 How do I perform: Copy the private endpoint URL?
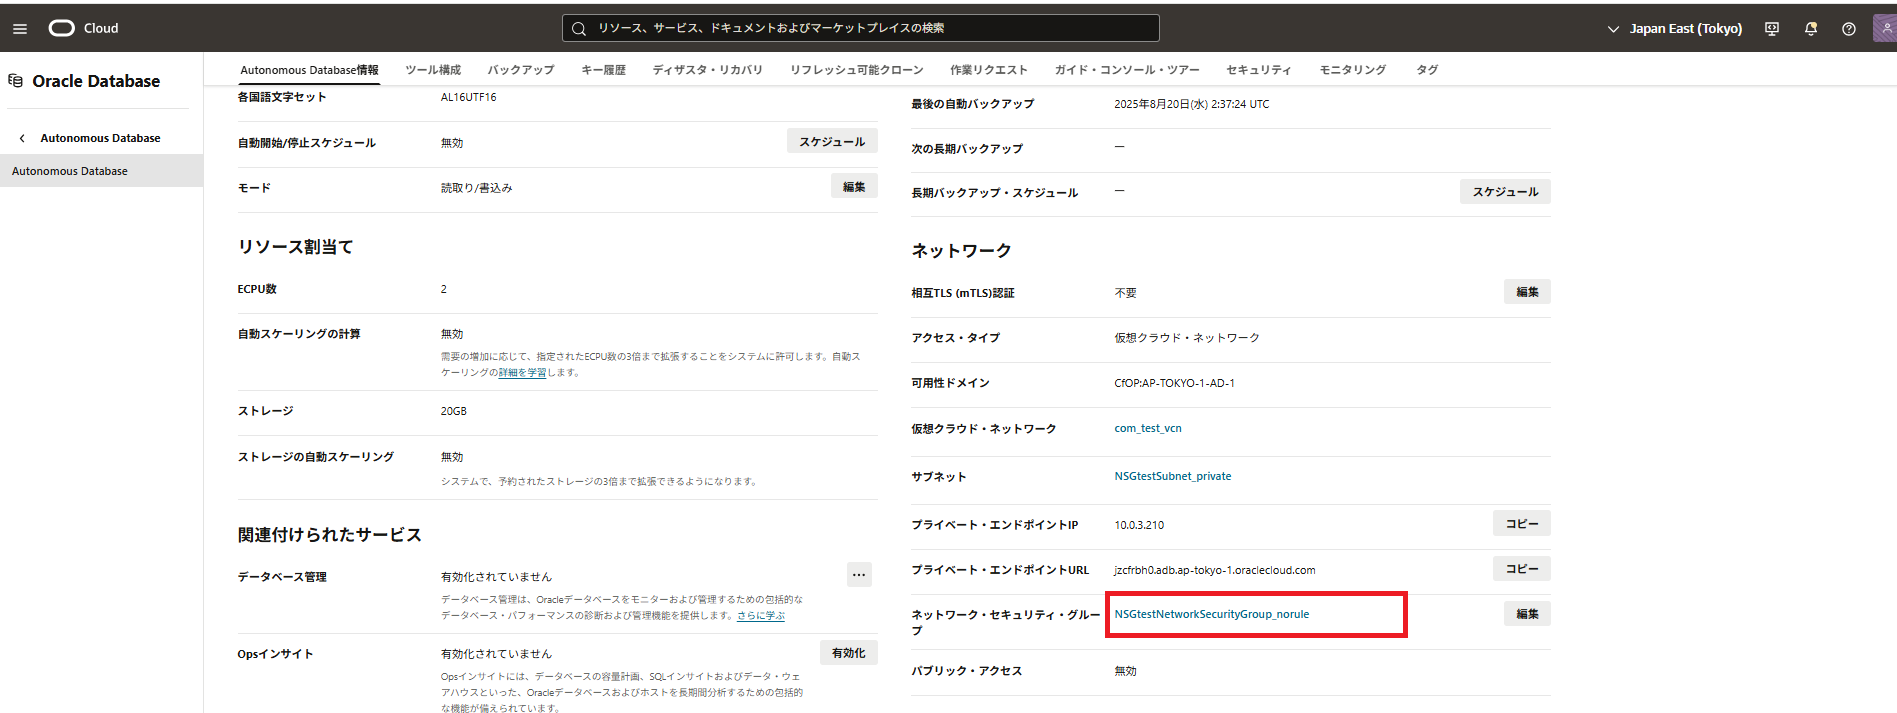[x=1522, y=568]
